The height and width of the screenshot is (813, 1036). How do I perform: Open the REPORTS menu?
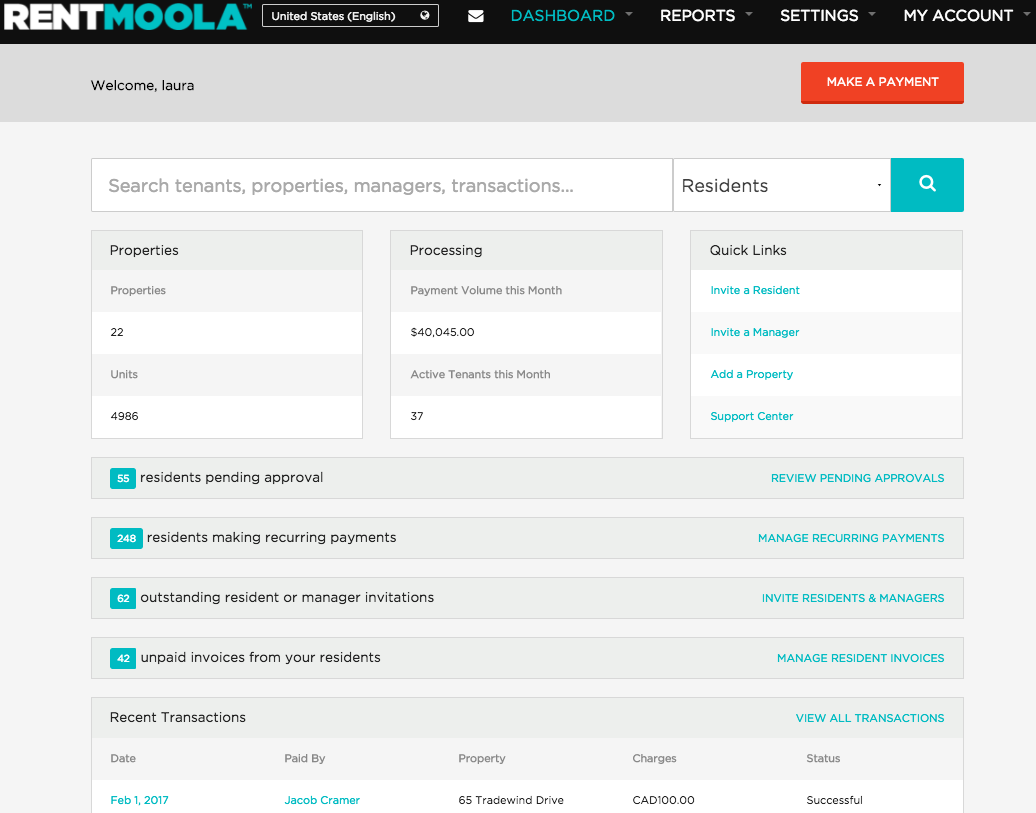697,16
